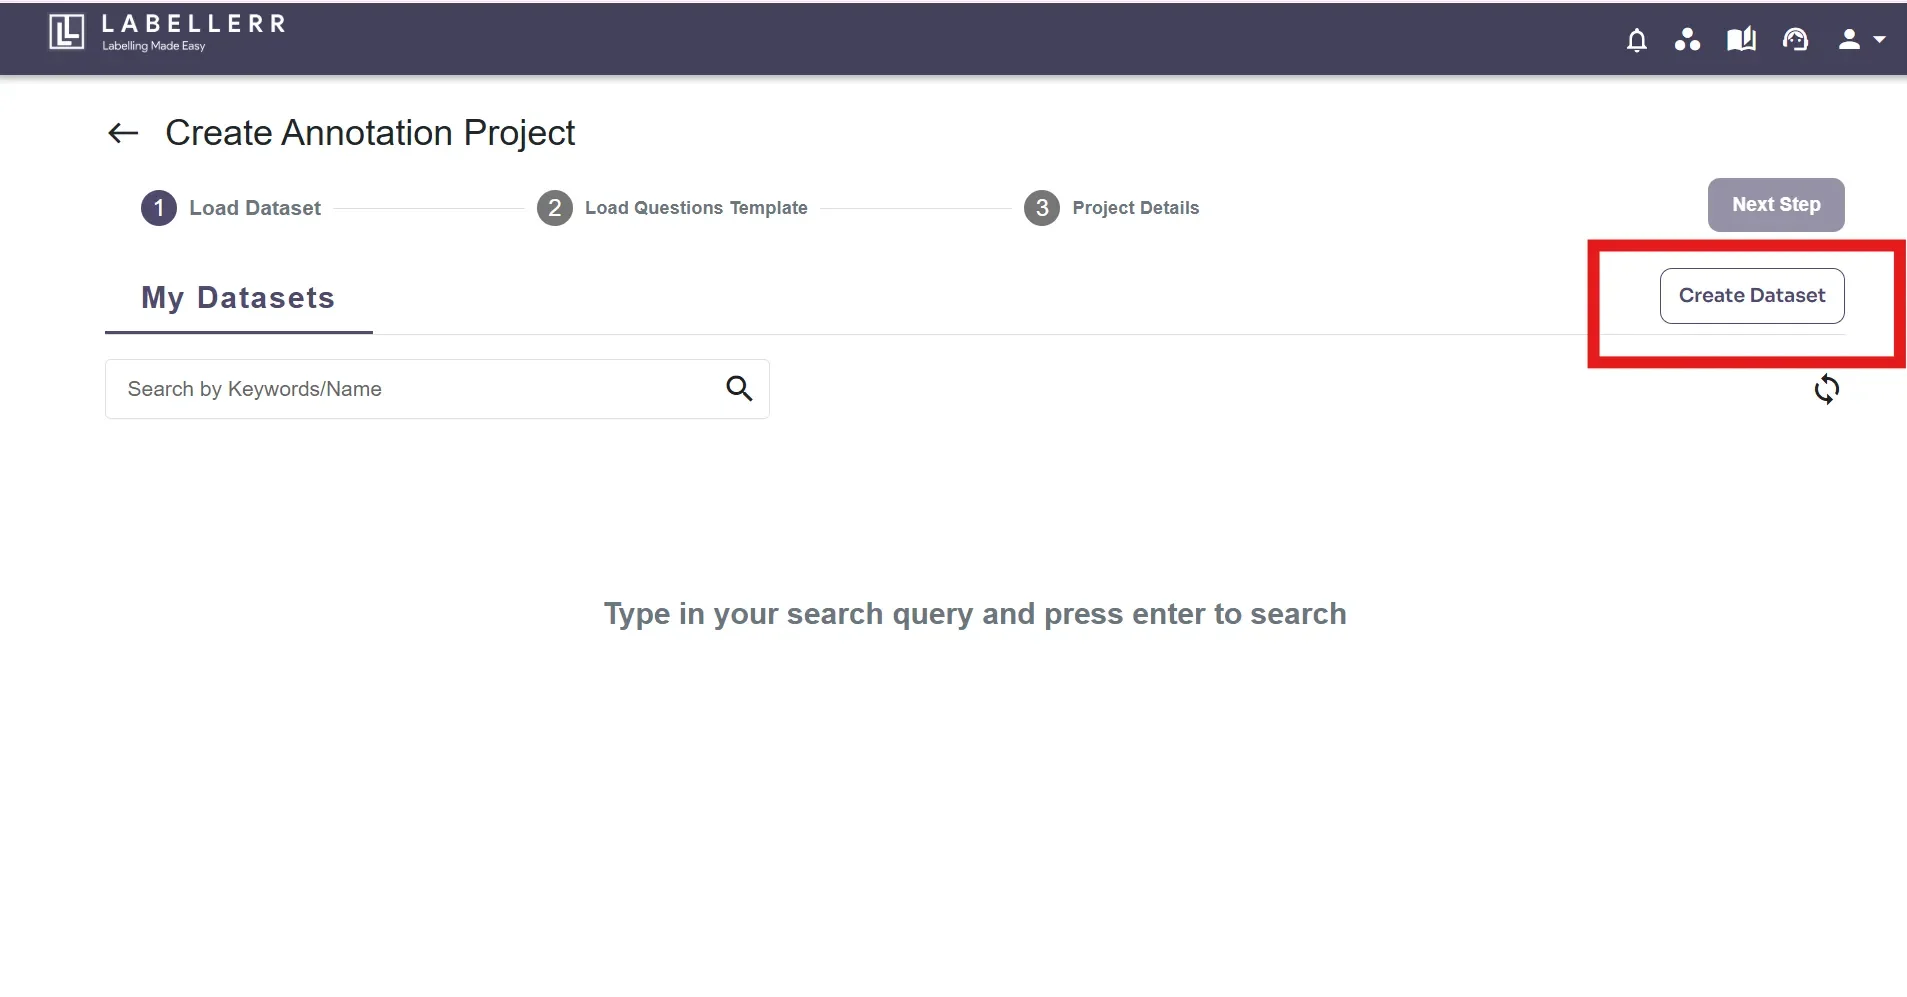The height and width of the screenshot is (997, 1907).
Task: Click the search magnifier icon
Action: click(739, 388)
